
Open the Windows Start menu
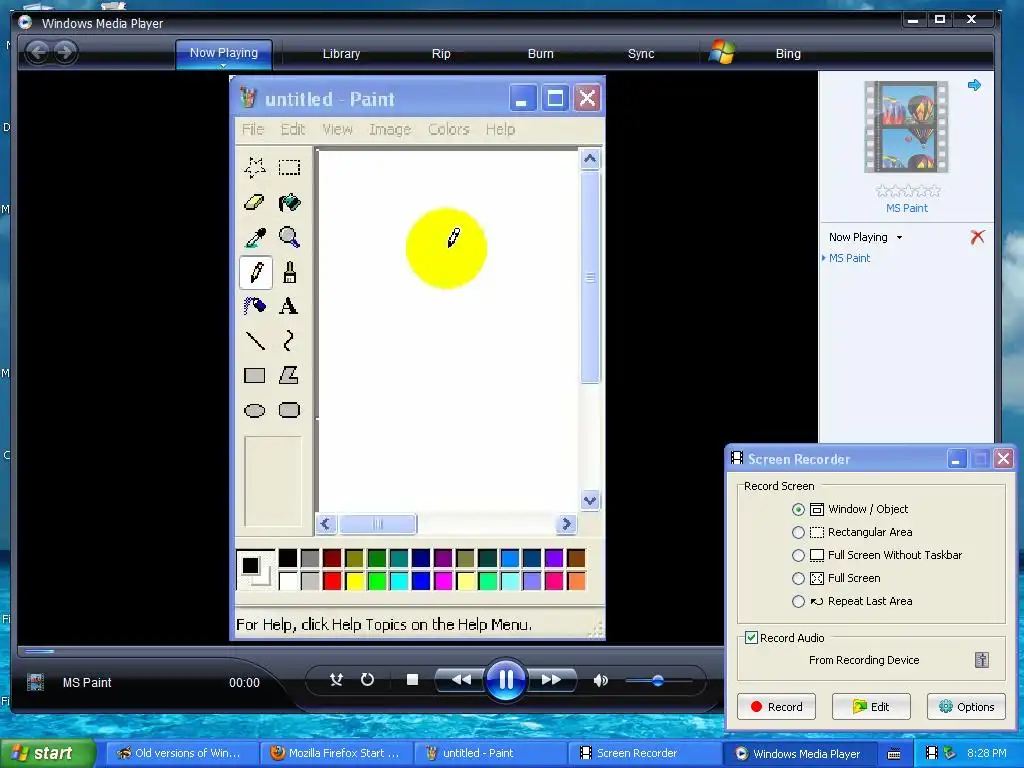tap(47, 753)
